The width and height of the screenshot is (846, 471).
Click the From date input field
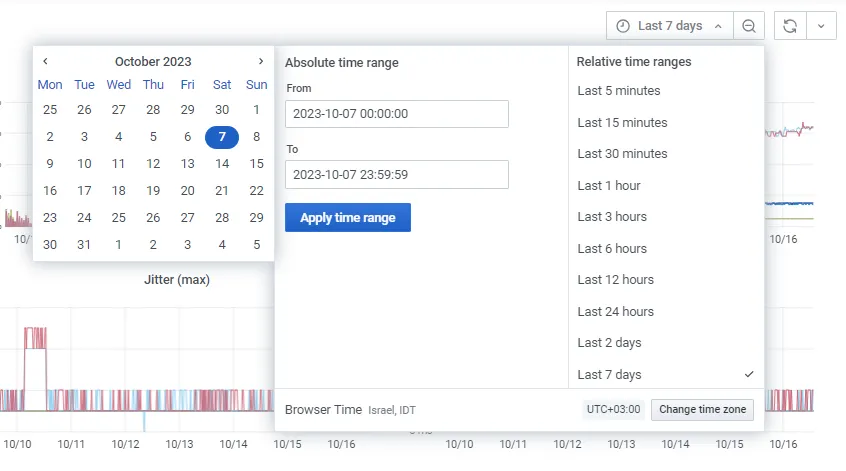click(397, 114)
